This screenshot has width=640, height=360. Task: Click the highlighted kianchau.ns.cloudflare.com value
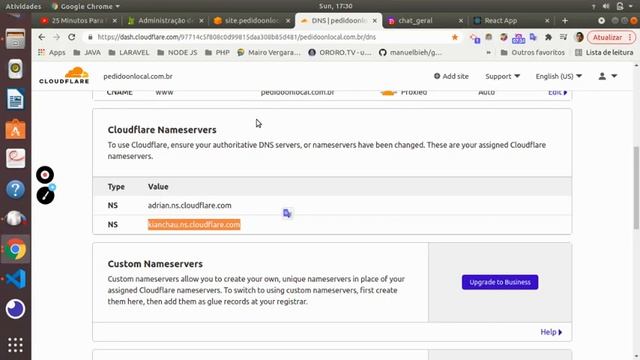194,224
